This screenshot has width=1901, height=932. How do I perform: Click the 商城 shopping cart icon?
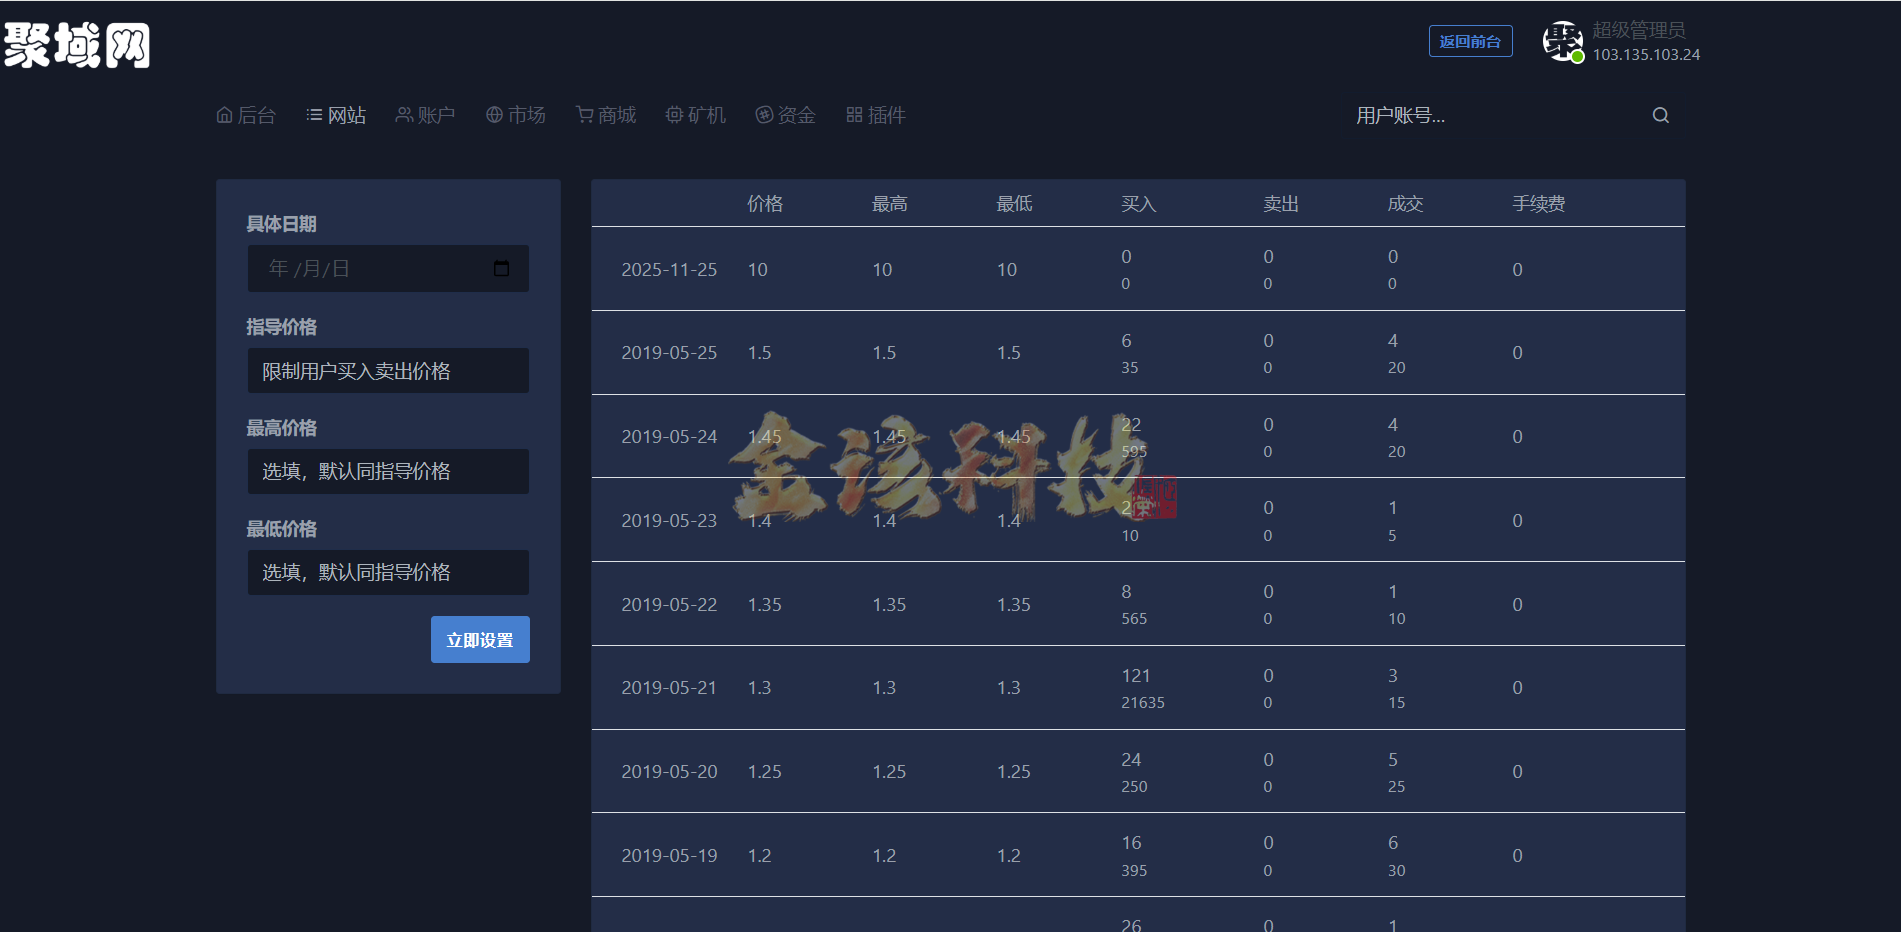(583, 114)
